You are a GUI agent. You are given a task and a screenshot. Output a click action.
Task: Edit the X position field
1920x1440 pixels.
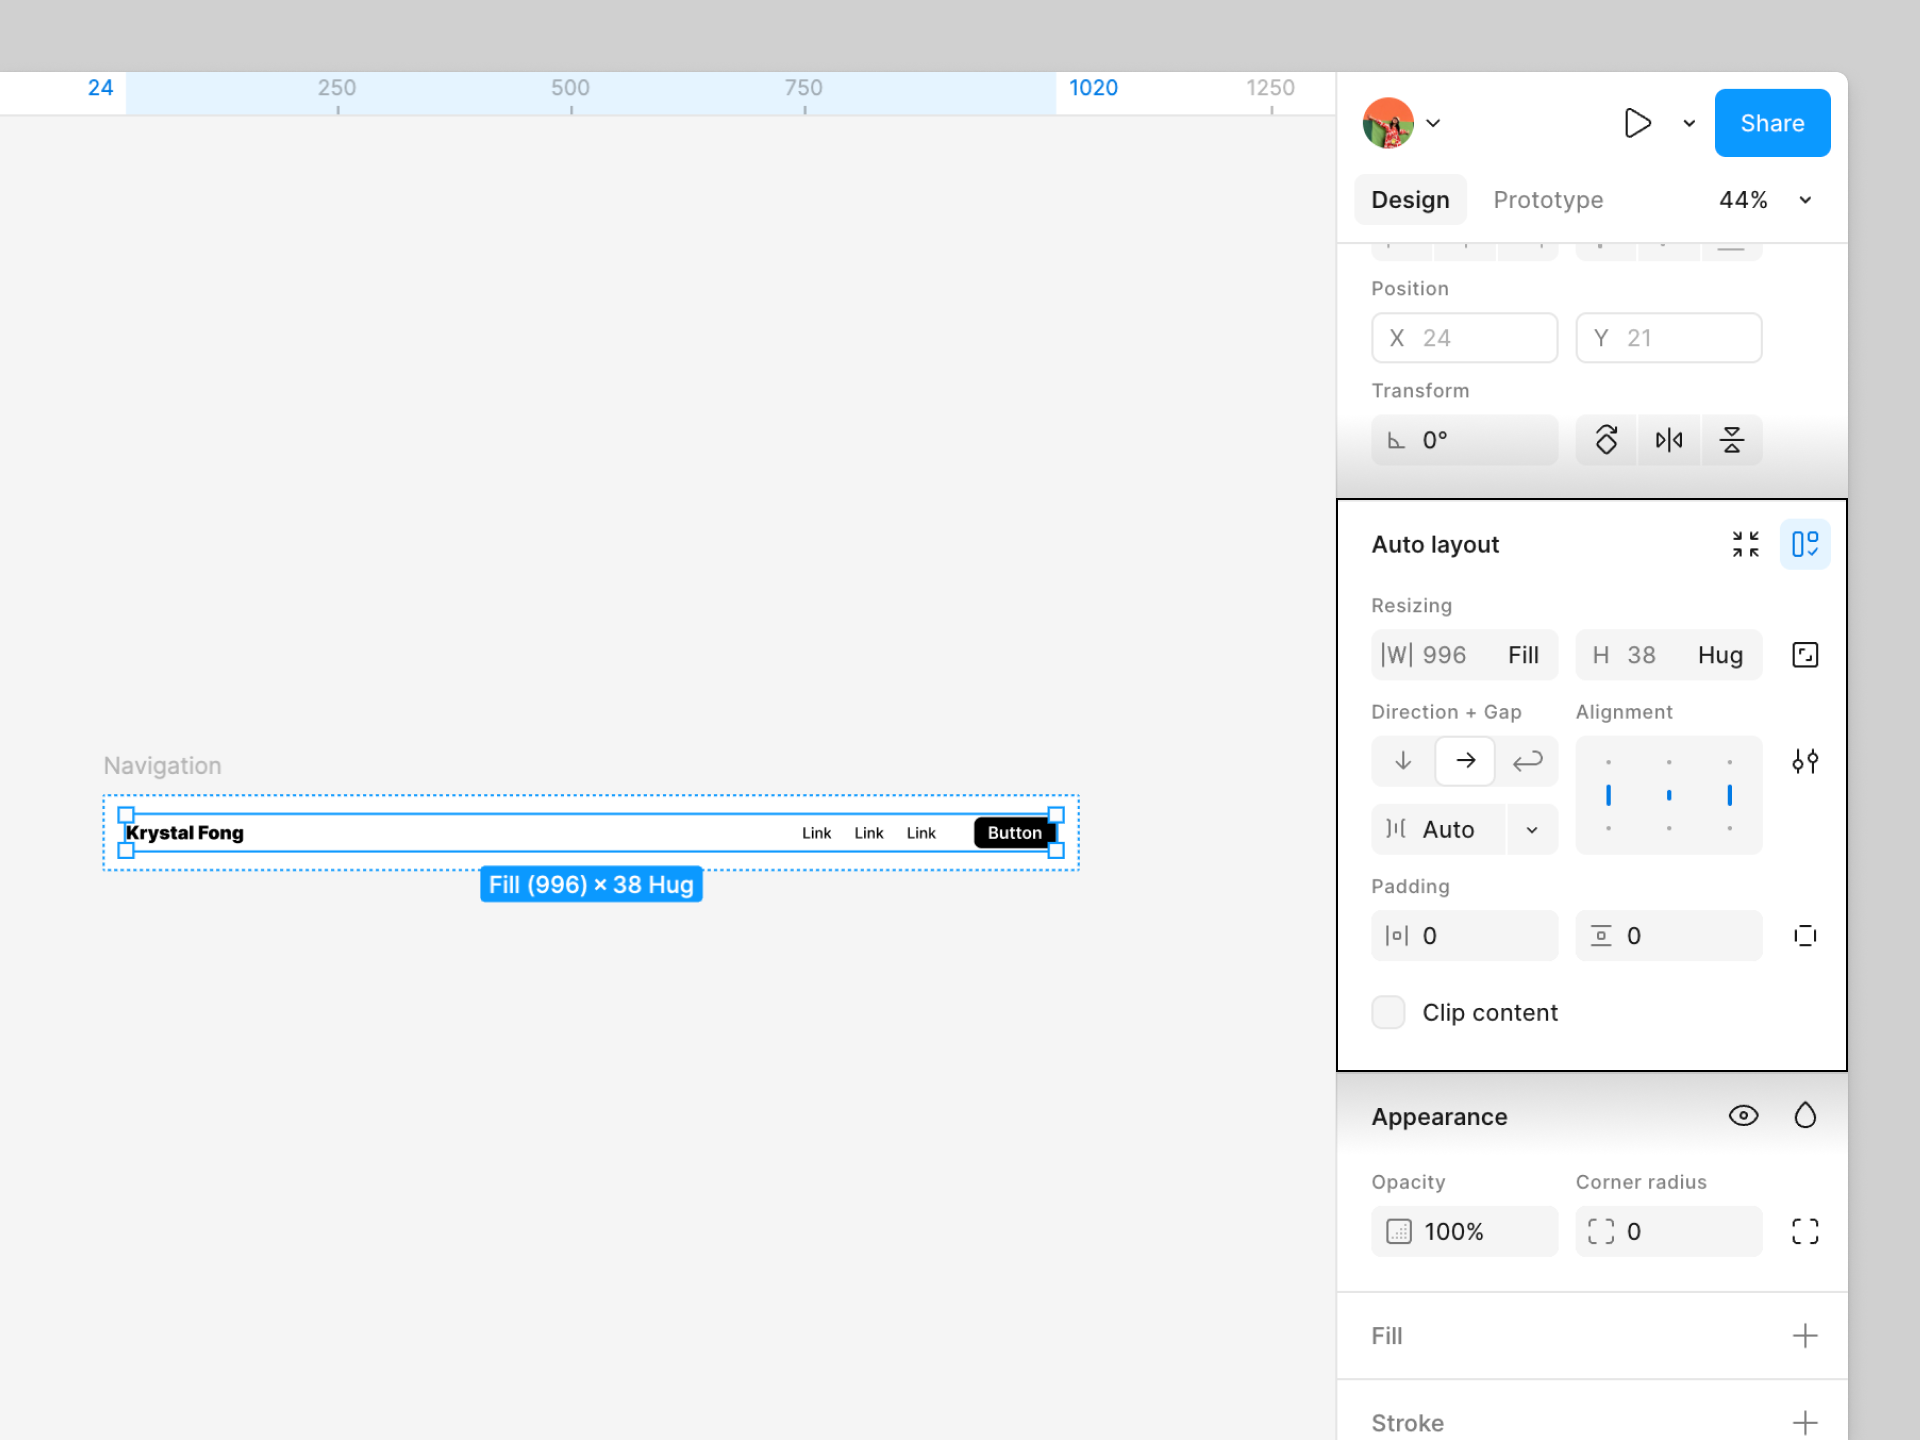pyautogui.click(x=1464, y=338)
